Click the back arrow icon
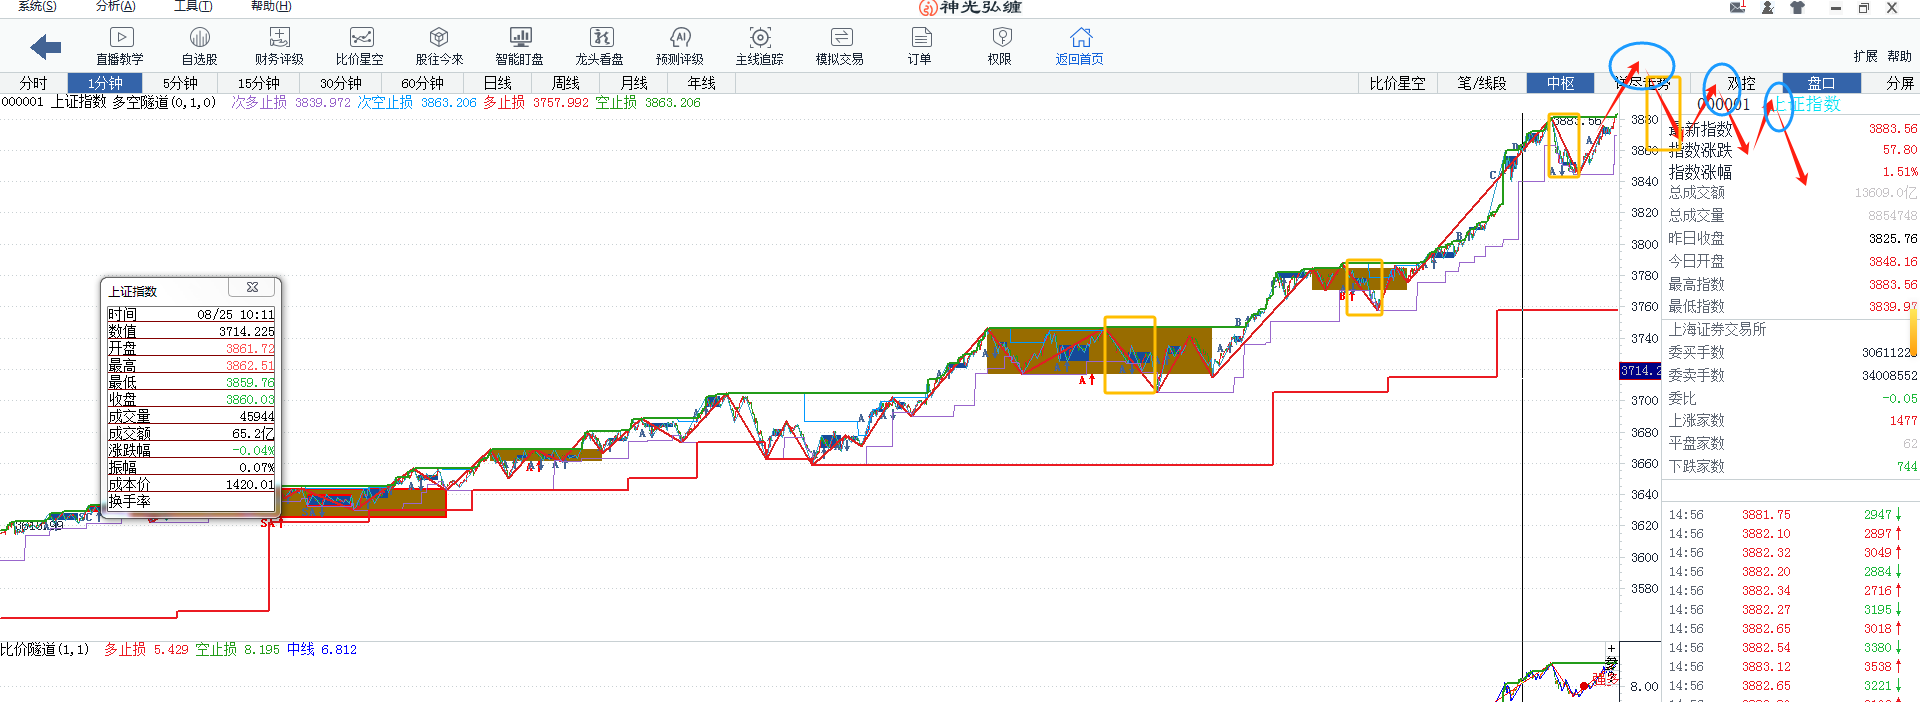Image resolution: width=1920 pixels, height=702 pixels. [x=46, y=47]
